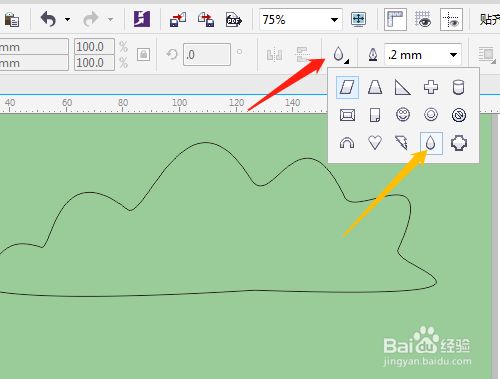Click the rotation angle field
This screenshot has height=379, width=500.
207,54
